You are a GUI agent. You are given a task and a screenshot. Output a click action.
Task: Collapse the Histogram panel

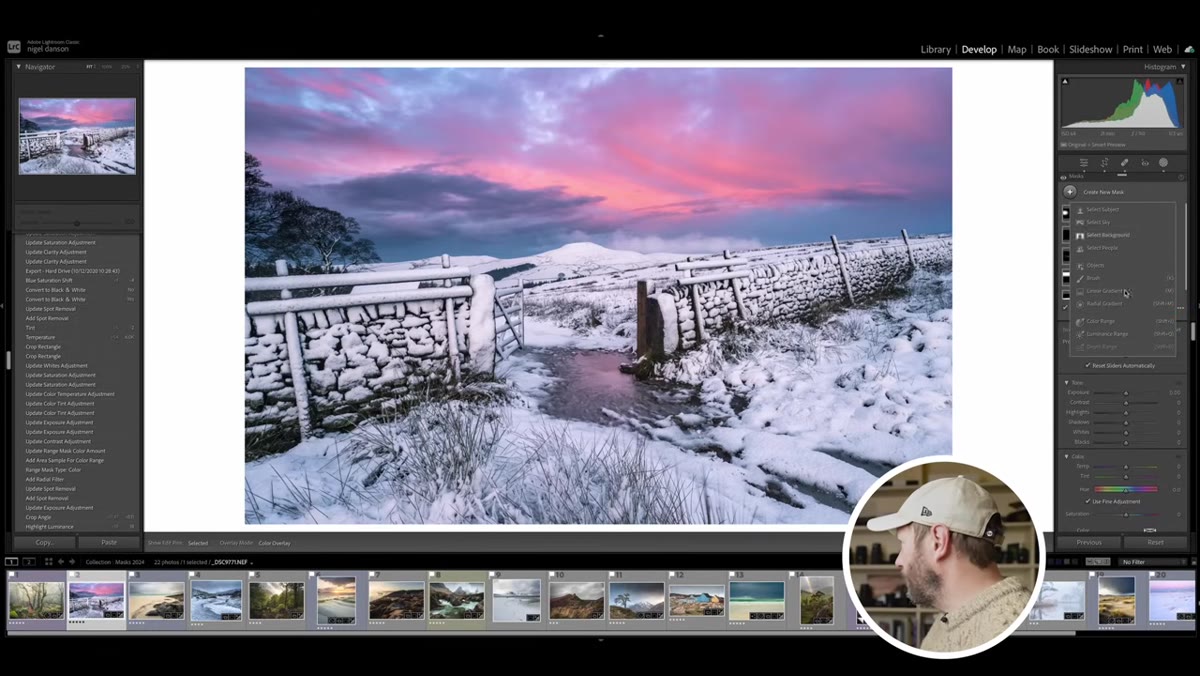(x=1183, y=67)
